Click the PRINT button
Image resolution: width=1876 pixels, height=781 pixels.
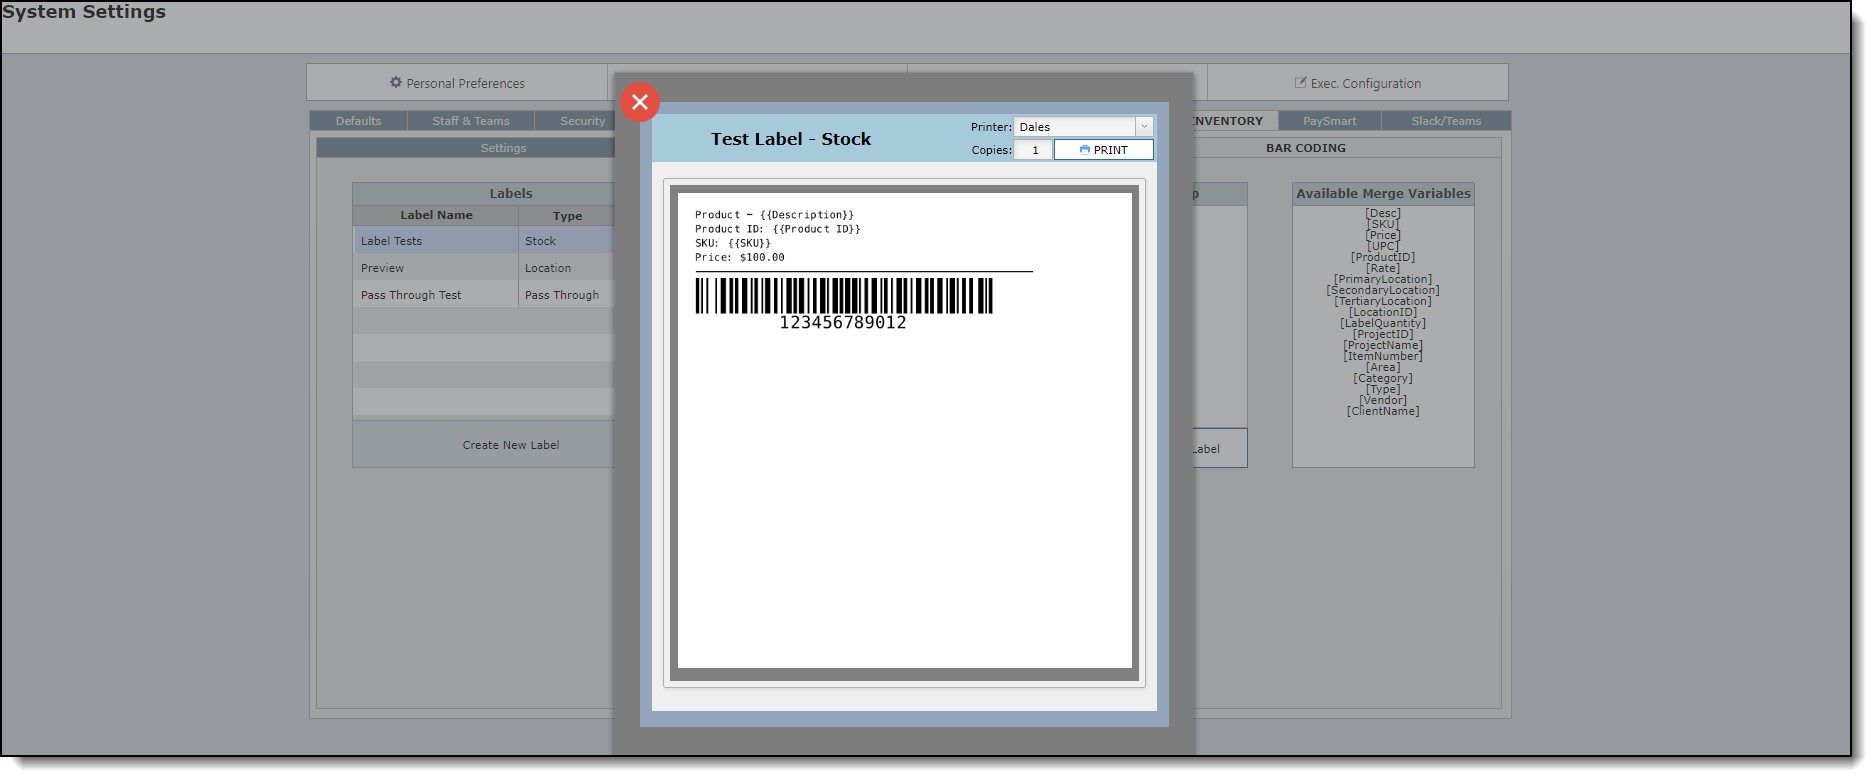pyautogui.click(x=1103, y=150)
